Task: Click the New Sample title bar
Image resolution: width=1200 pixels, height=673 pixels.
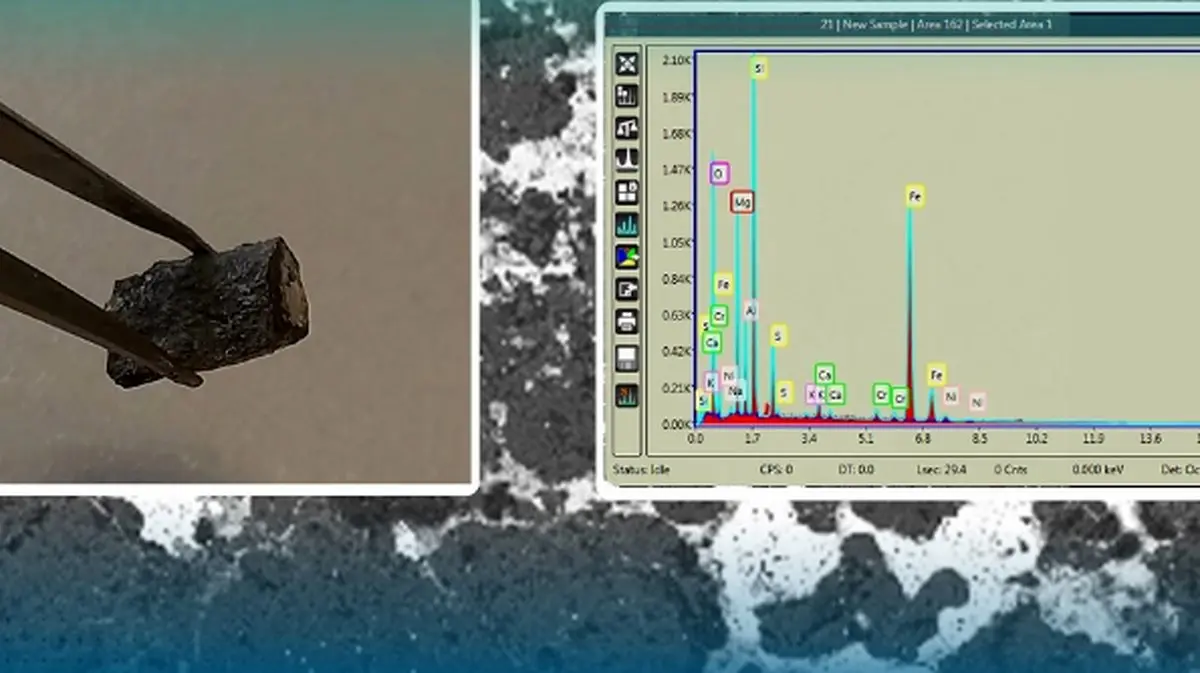Action: 935,24
